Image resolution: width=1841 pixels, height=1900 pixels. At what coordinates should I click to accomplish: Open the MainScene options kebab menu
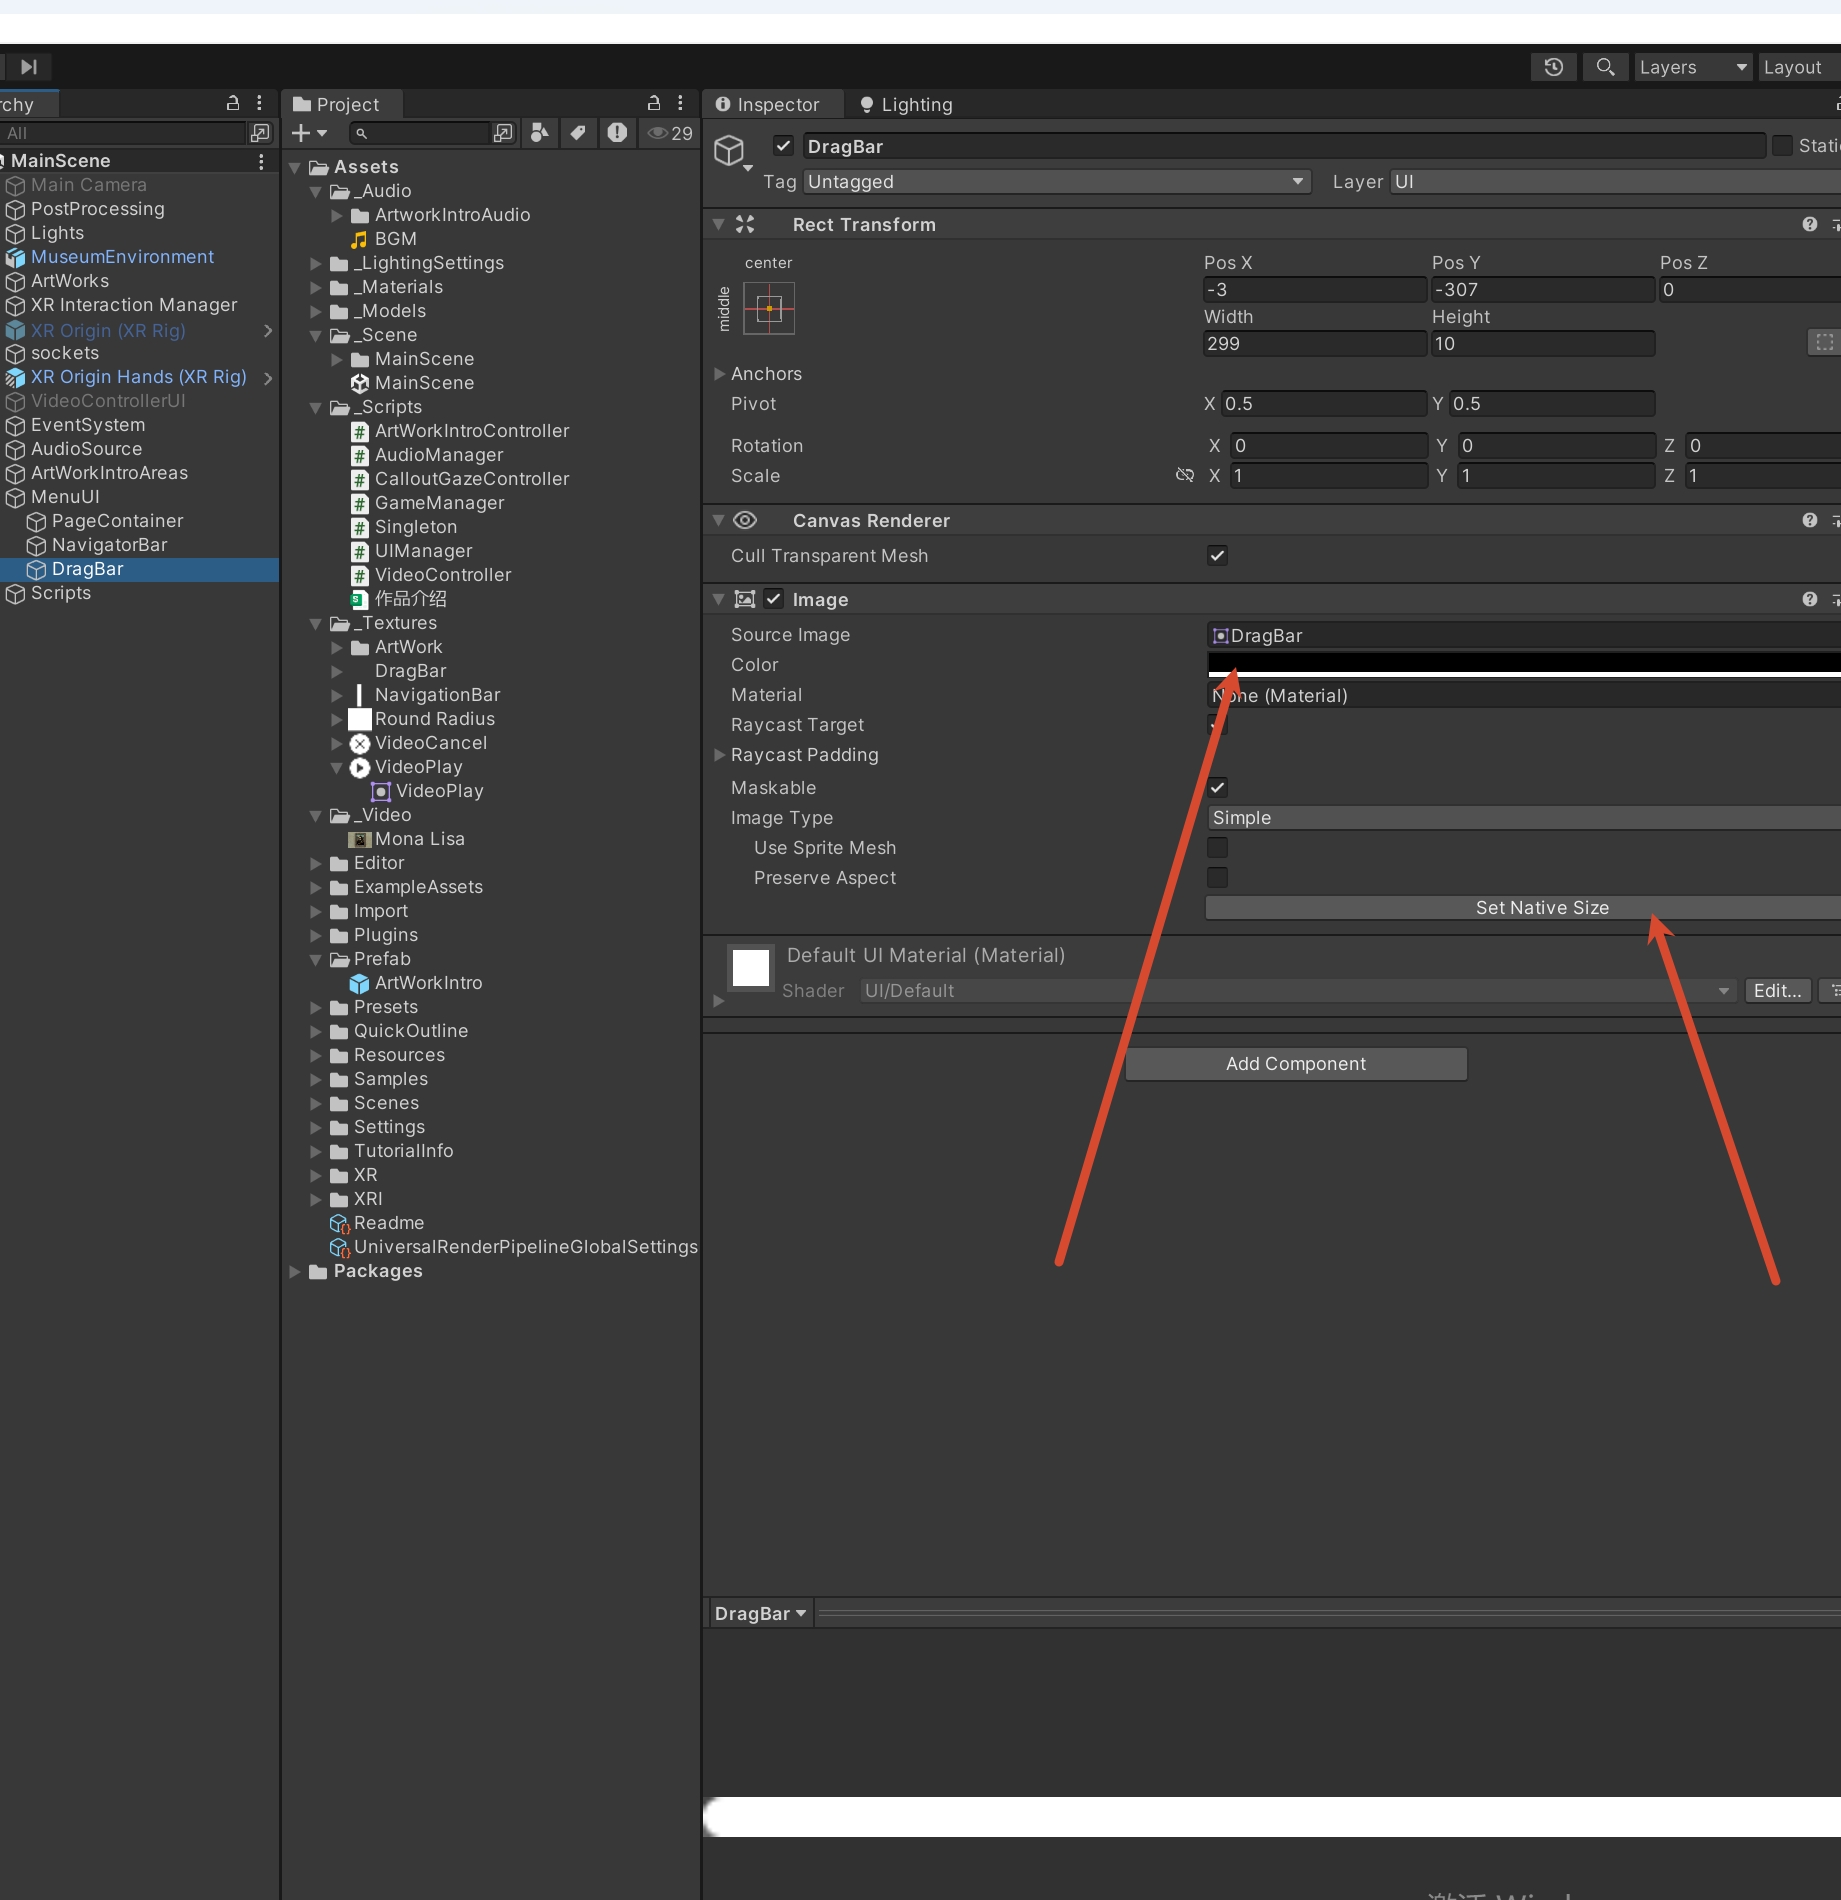(261, 161)
